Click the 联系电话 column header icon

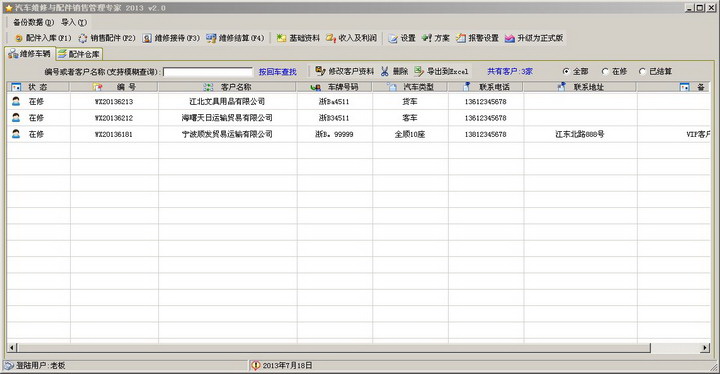pos(467,86)
